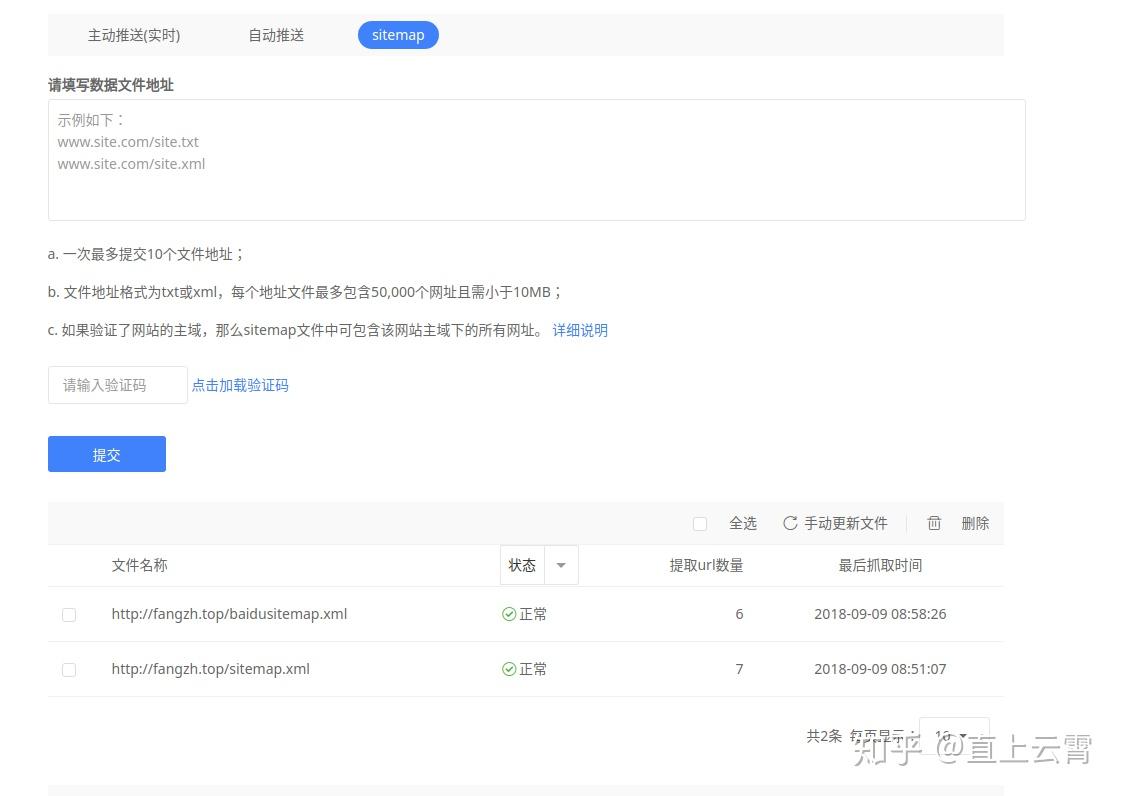Check the 全选 select-all checkbox
This screenshot has height=796, width=1122.
point(700,523)
